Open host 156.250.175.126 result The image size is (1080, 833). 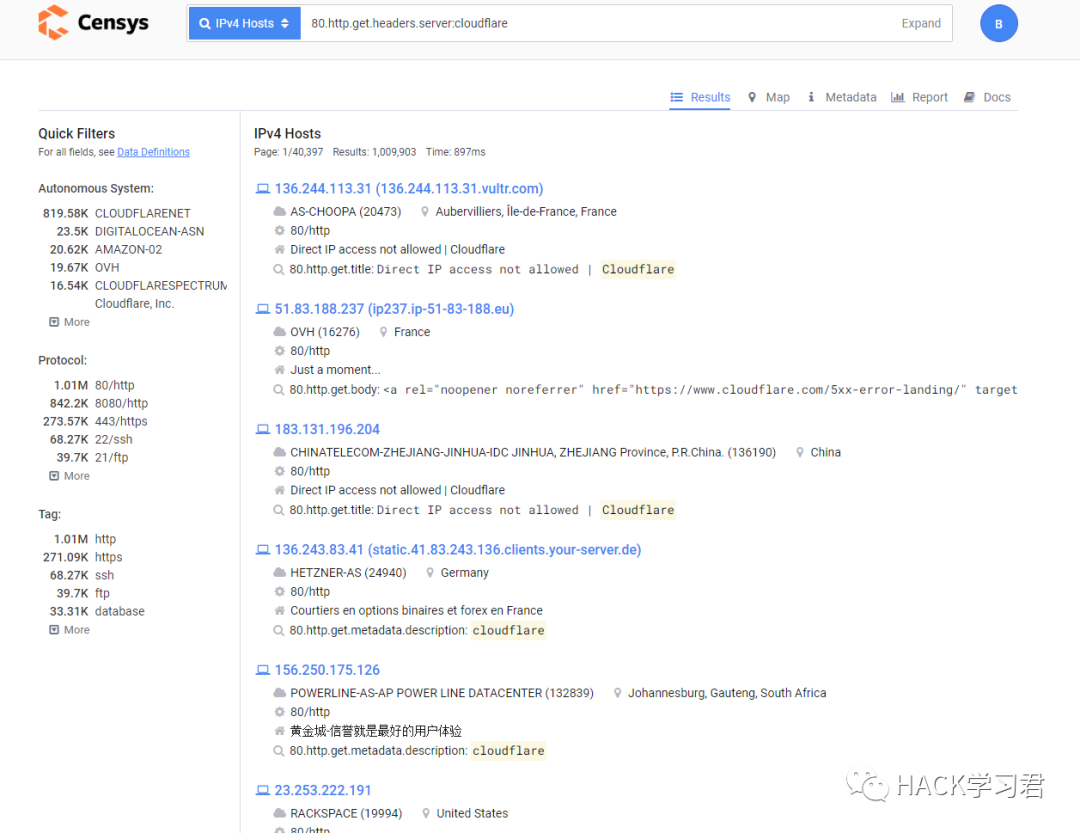[327, 670]
